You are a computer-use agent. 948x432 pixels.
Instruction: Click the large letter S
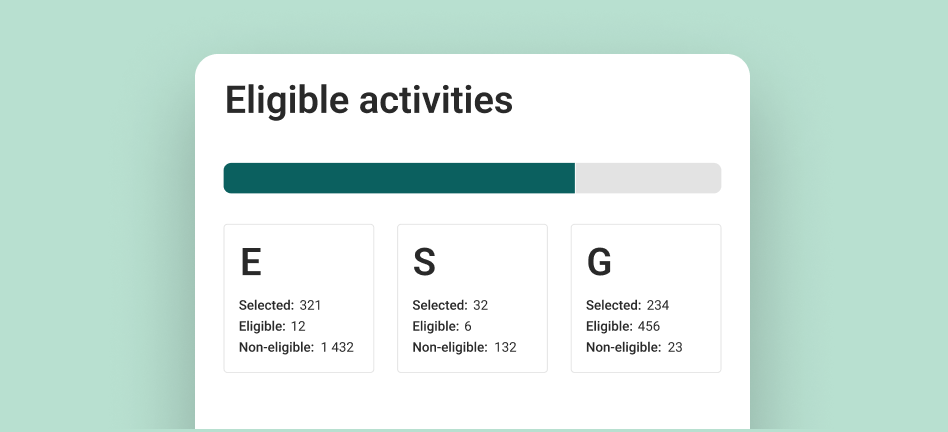[424, 262]
